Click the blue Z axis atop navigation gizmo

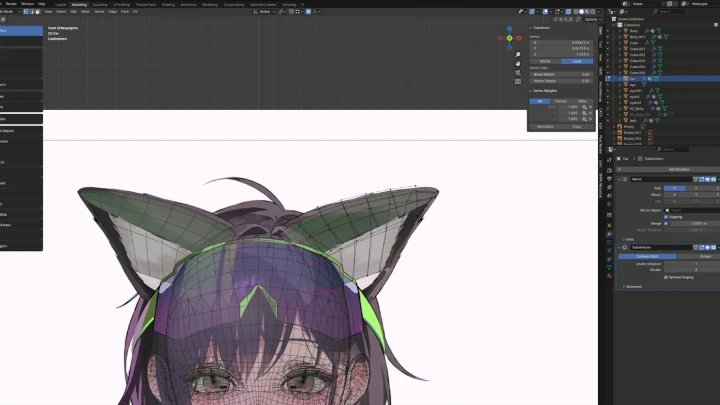(509, 28)
